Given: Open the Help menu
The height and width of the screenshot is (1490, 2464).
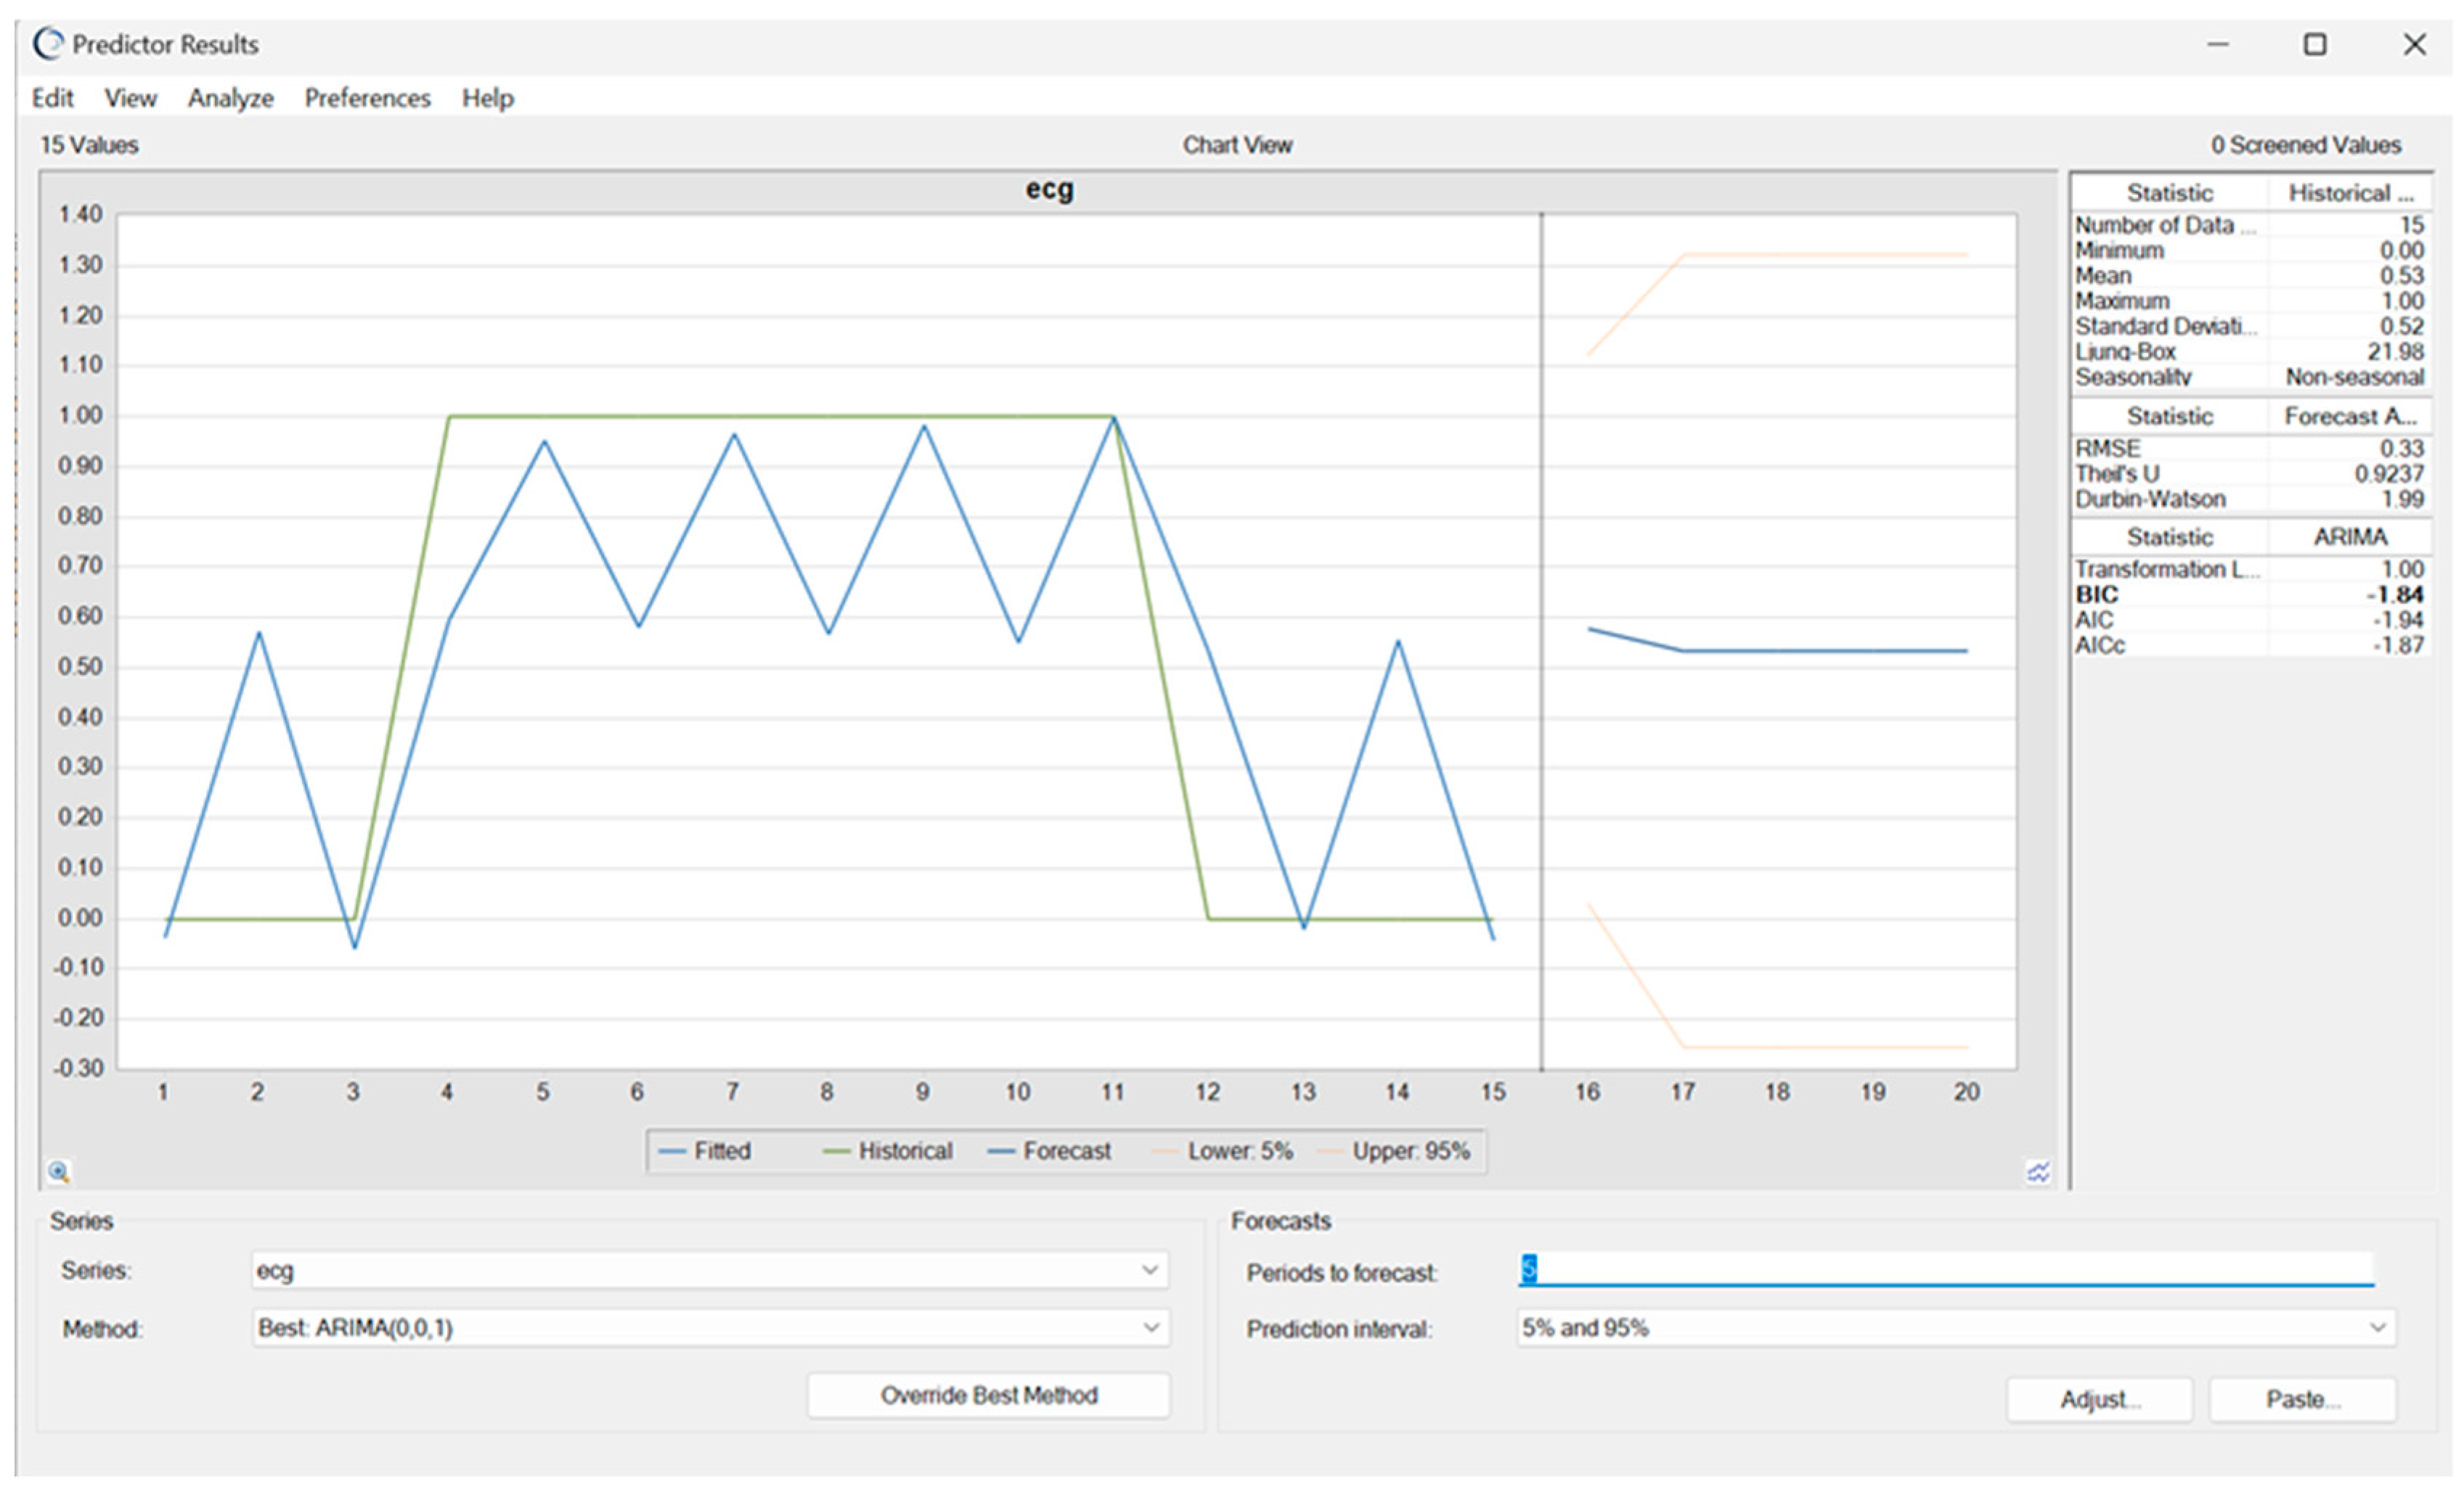Looking at the screenshot, I should tap(487, 98).
